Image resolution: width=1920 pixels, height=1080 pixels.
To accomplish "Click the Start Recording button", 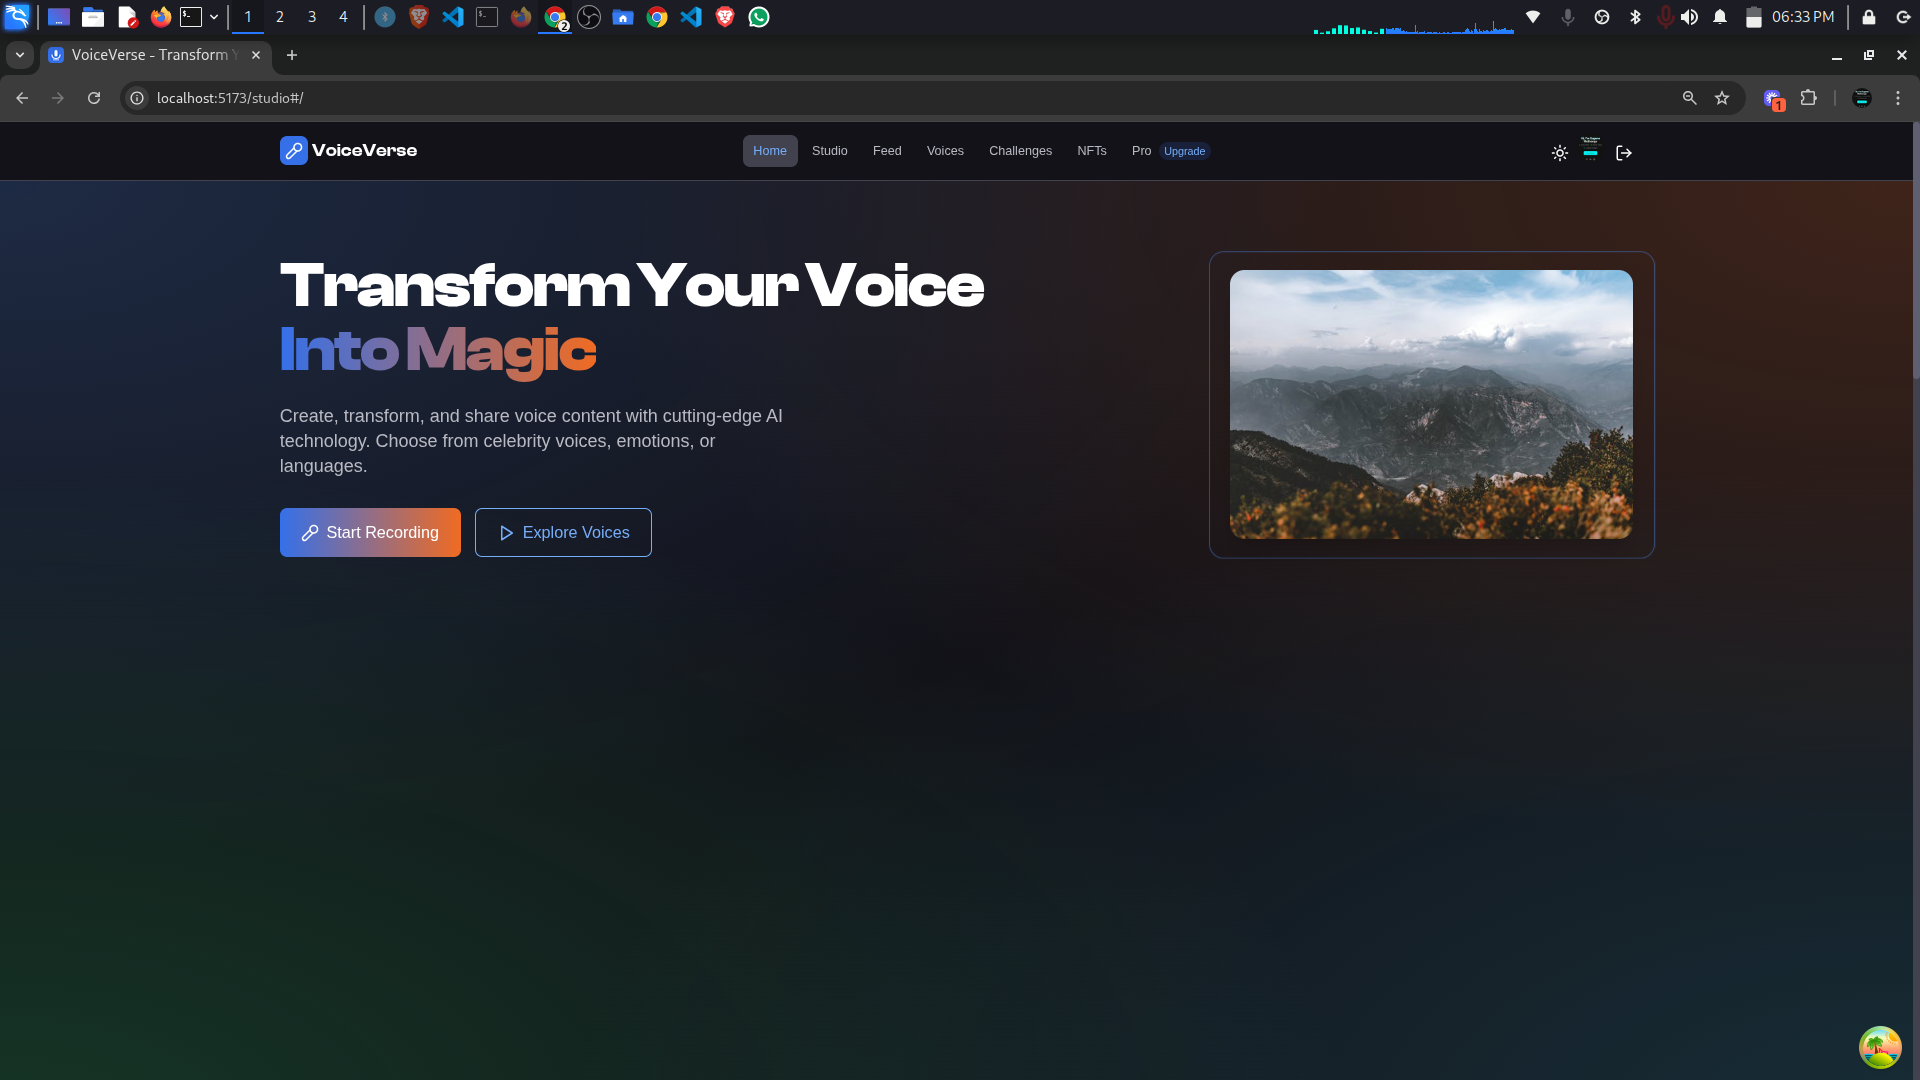I will click(370, 533).
